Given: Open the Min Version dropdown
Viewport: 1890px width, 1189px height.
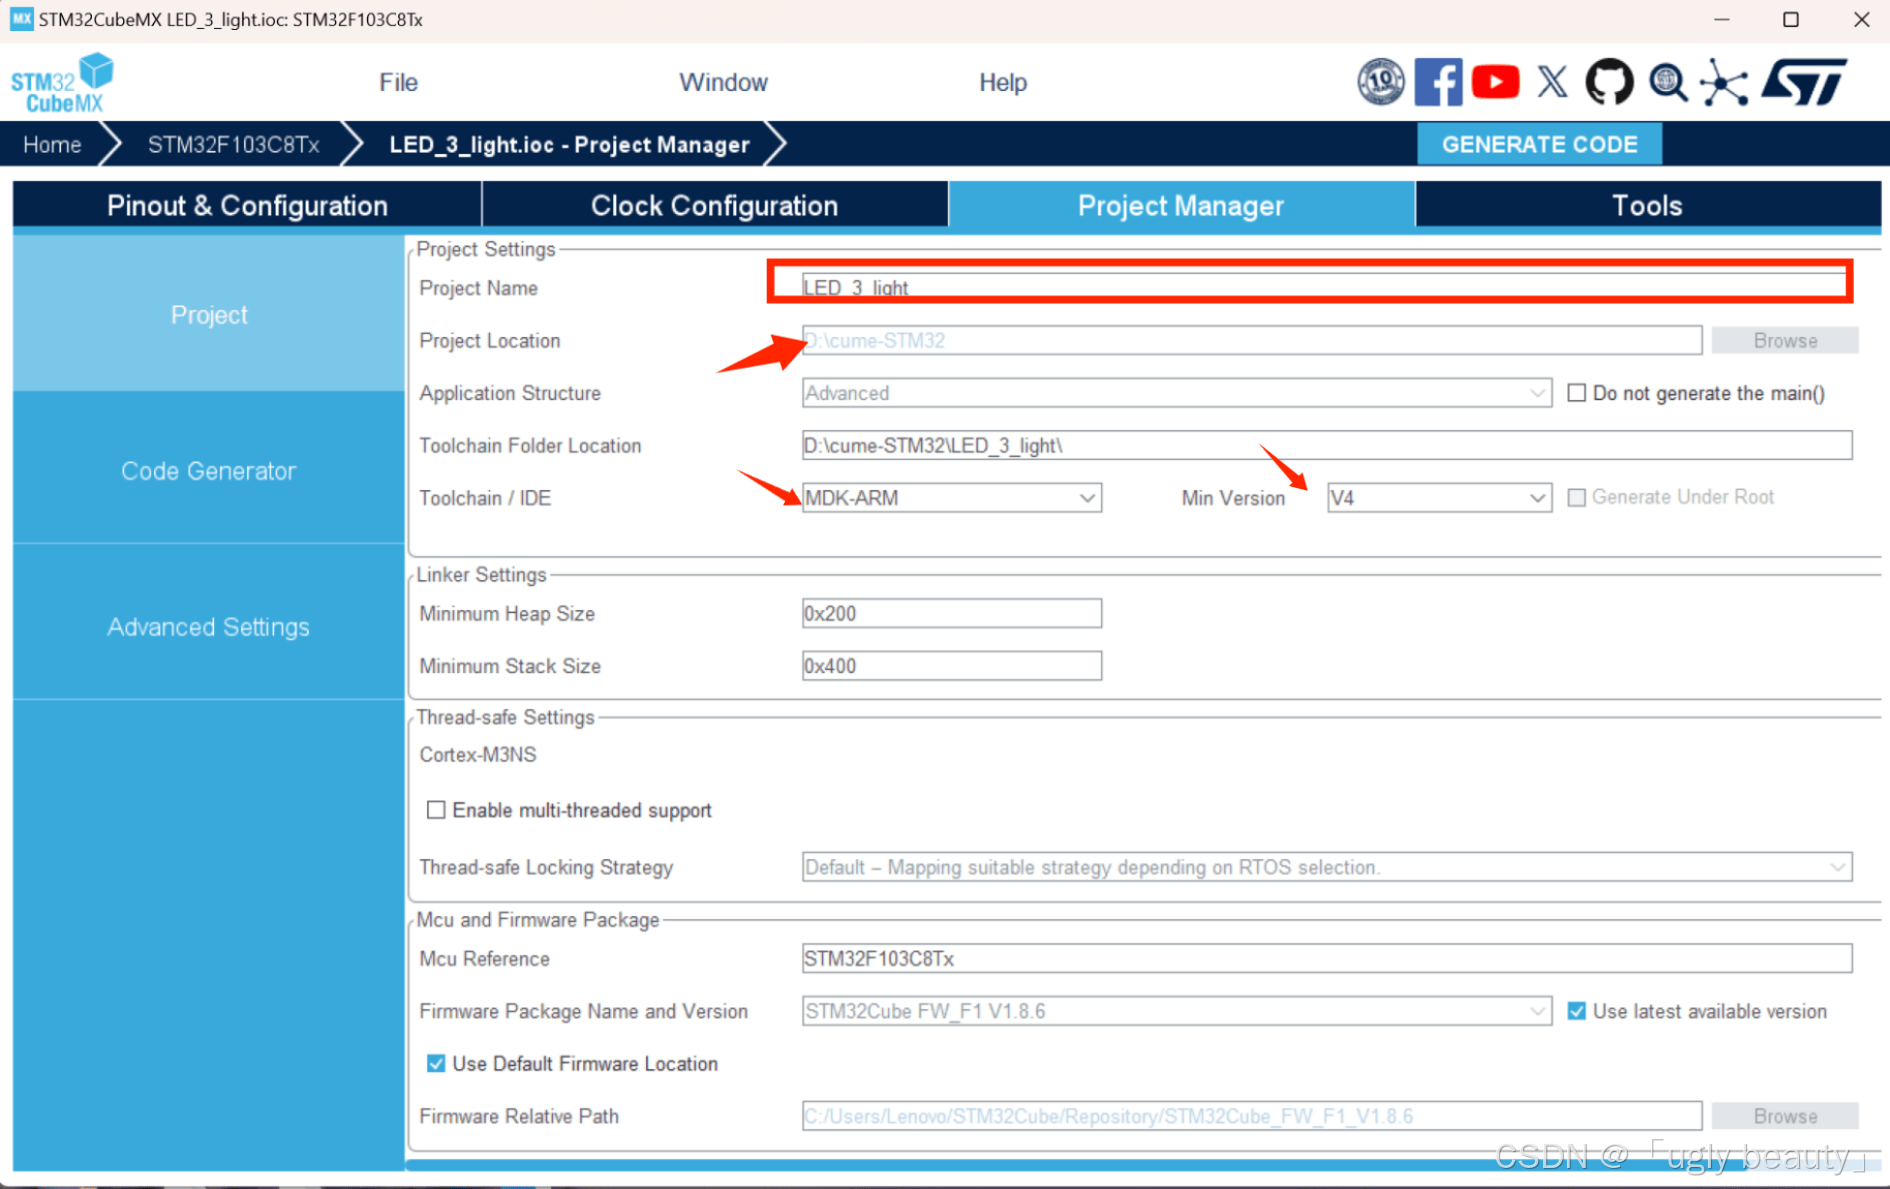Looking at the screenshot, I should pos(1439,497).
